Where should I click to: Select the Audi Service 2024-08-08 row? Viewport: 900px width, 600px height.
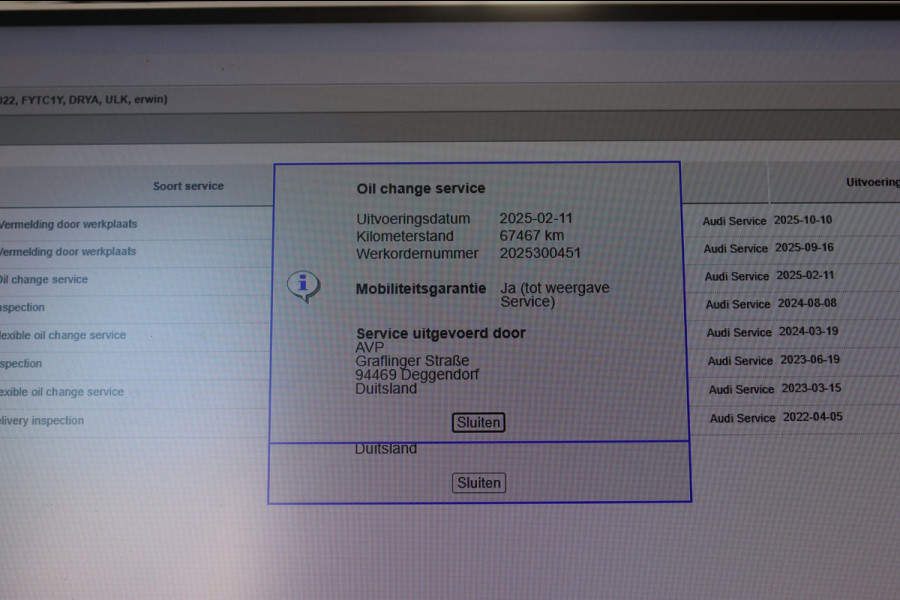771,303
